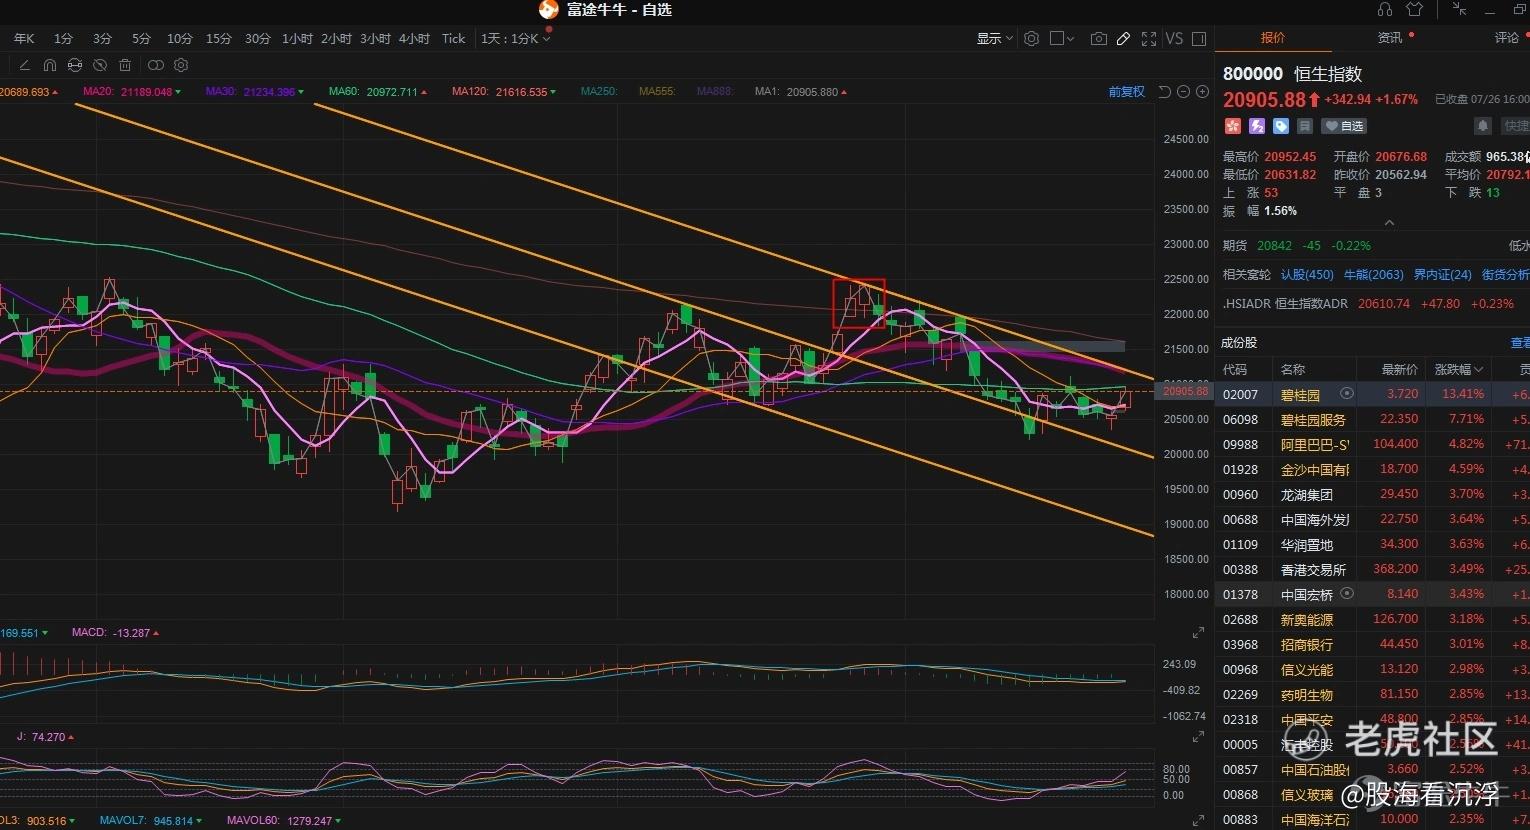
Task: Select the trend line drawing tool
Action: pos(24,65)
